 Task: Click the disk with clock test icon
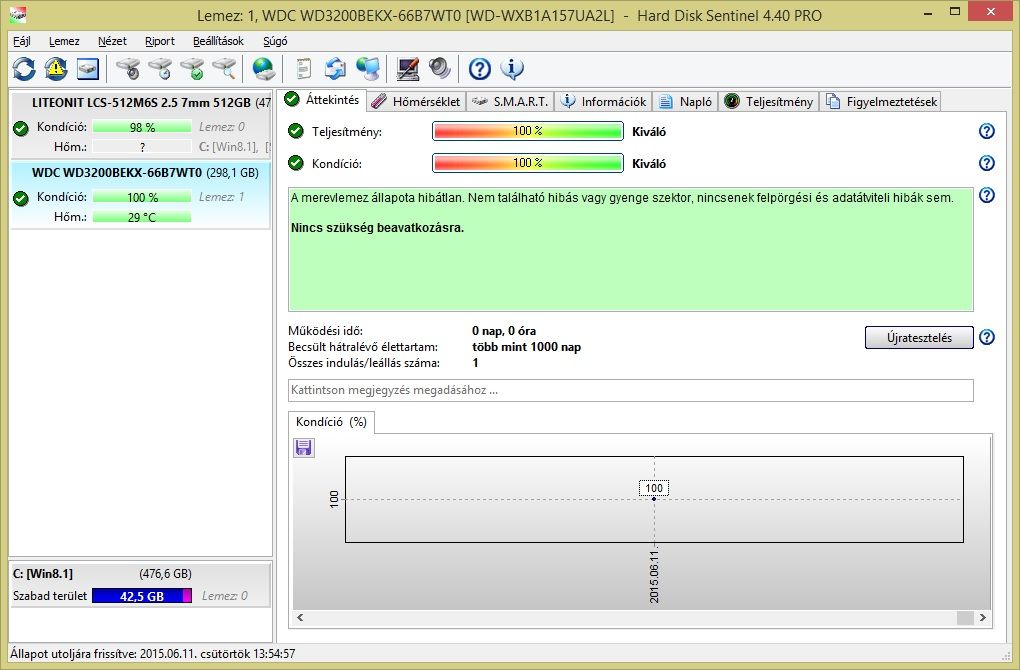tap(159, 68)
